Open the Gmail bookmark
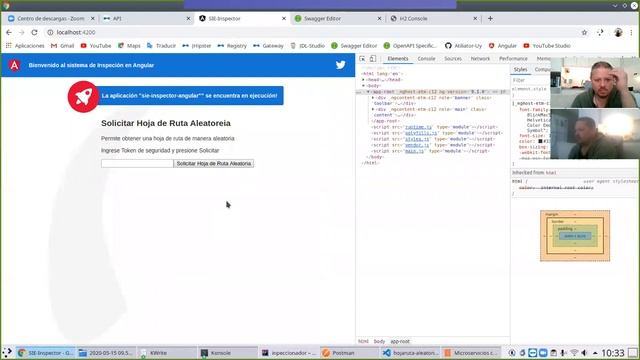Viewport: 640px width, 360px height. pos(62,46)
